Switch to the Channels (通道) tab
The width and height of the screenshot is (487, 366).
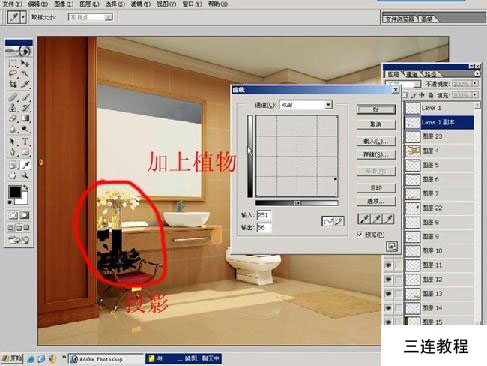tap(412, 74)
